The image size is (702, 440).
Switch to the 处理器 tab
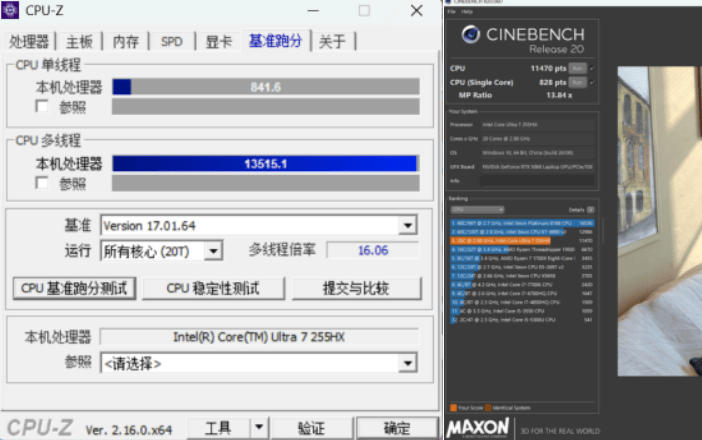pyautogui.click(x=29, y=42)
